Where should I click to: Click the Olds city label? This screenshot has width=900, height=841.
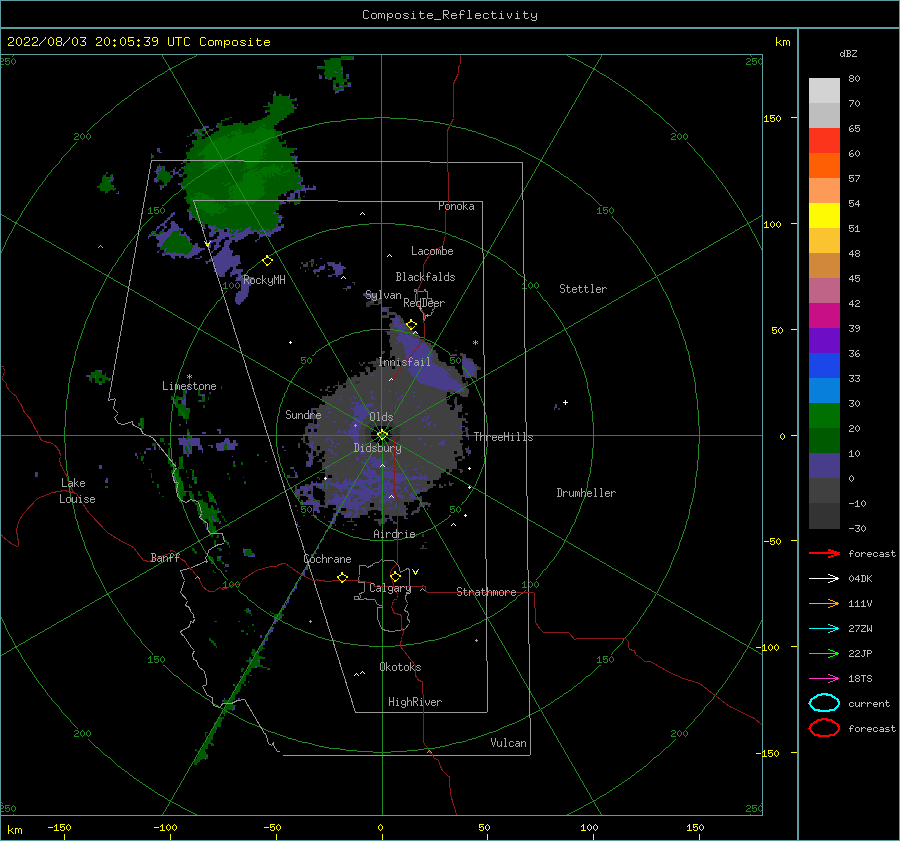[381, 417]
